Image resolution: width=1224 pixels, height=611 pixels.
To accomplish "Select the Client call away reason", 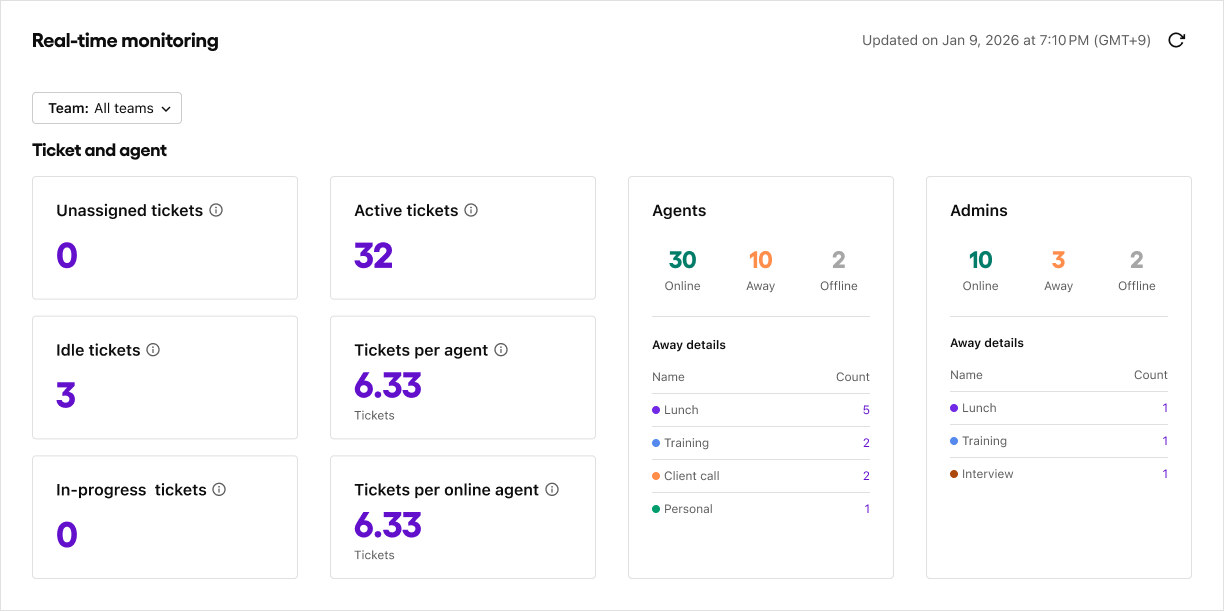I will (x=691, y=476).
